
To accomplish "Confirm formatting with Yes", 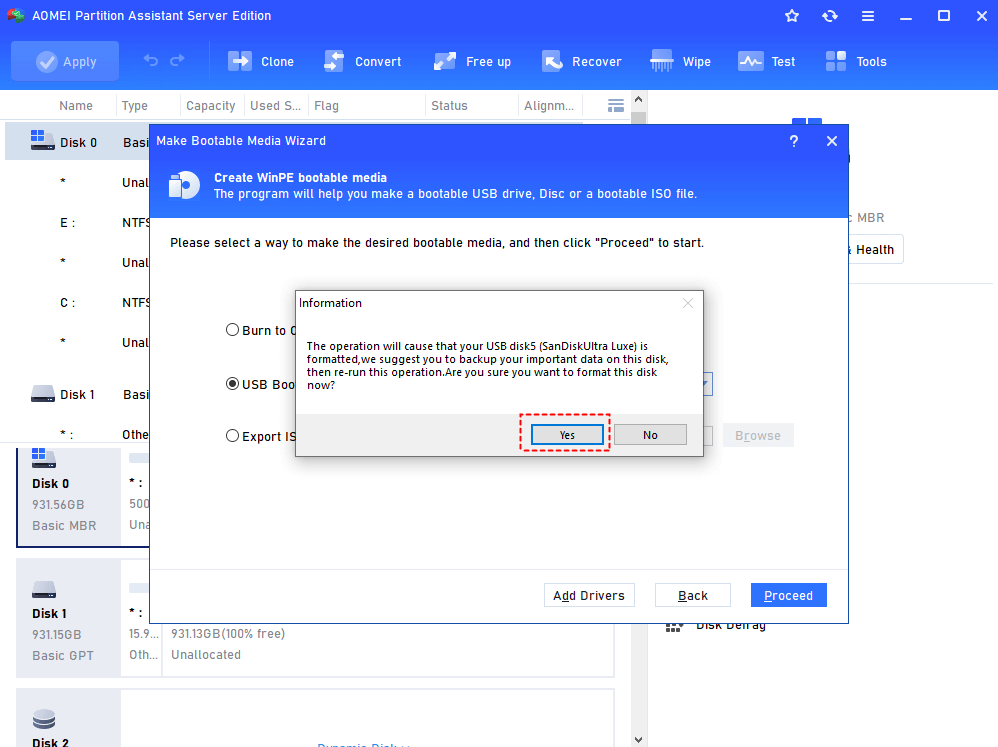I will 567,435.
